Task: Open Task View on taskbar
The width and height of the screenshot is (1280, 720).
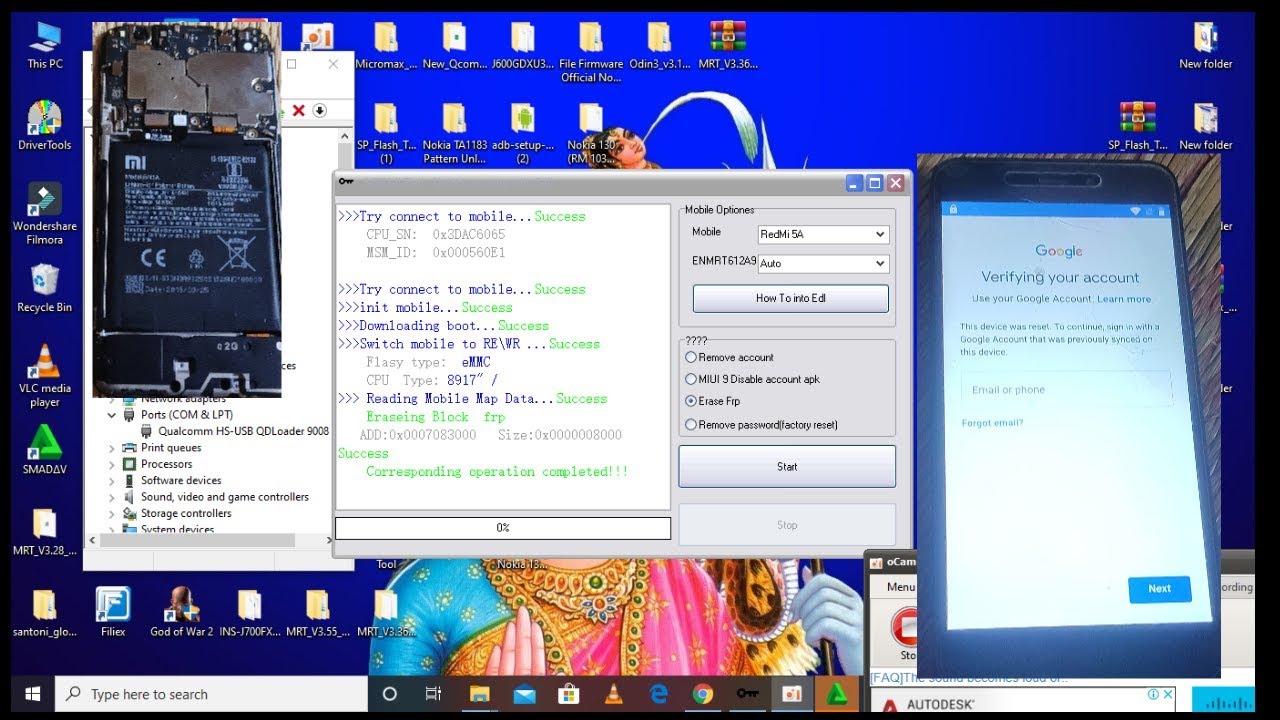Action: pyautogui.click(x=434, y=694)
